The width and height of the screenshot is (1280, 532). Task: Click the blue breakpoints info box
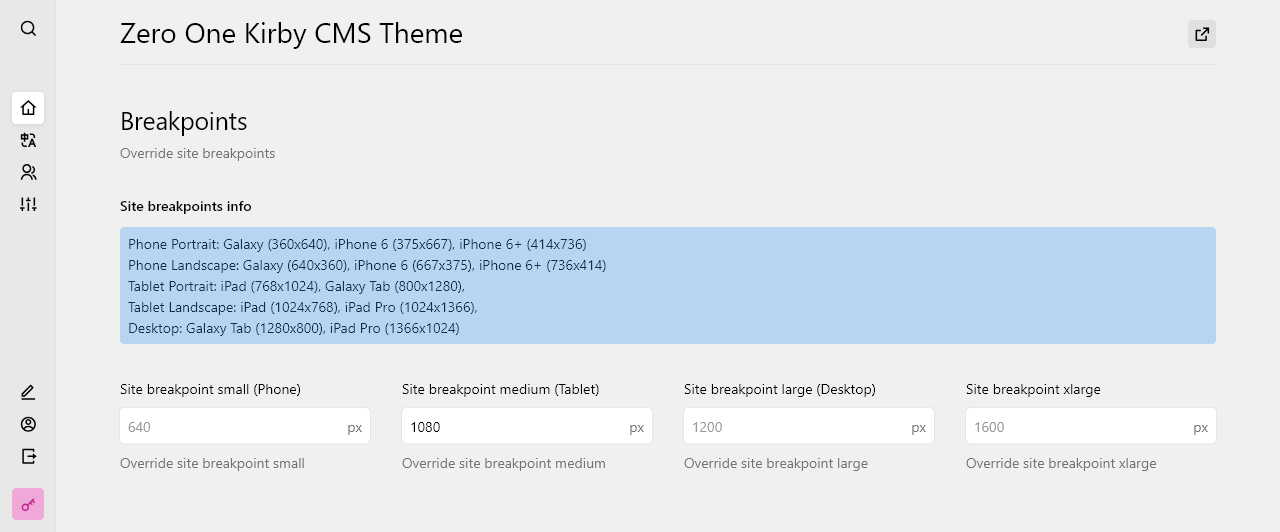(x=667, y=286)
